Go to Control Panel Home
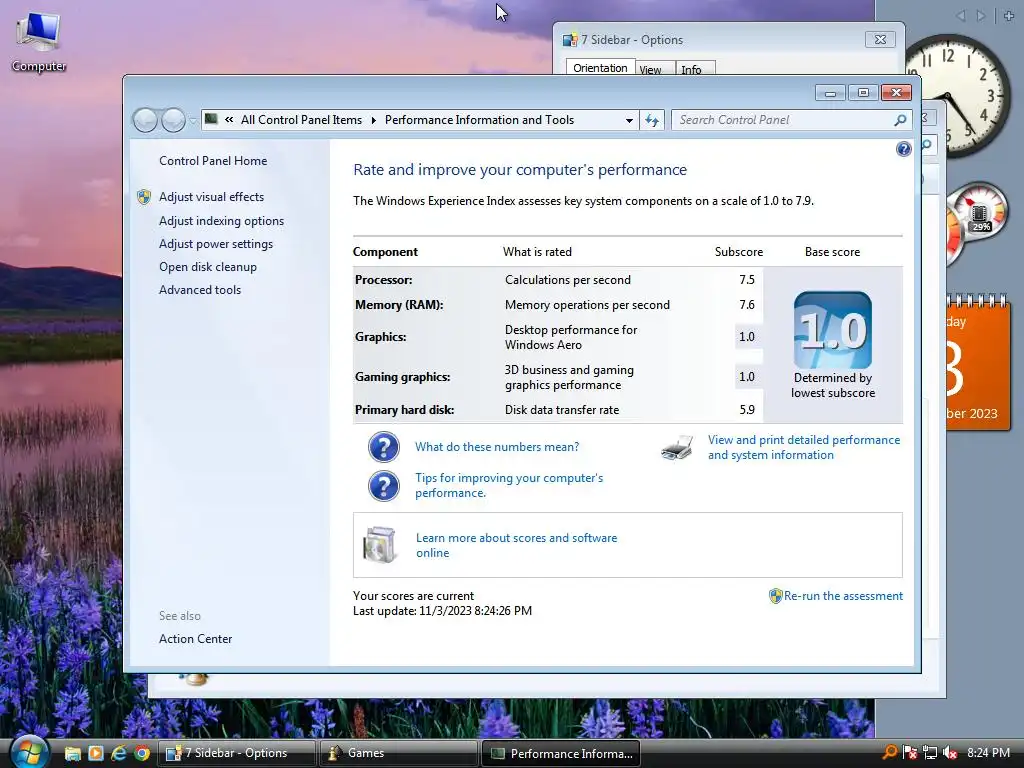 point(213,161)
